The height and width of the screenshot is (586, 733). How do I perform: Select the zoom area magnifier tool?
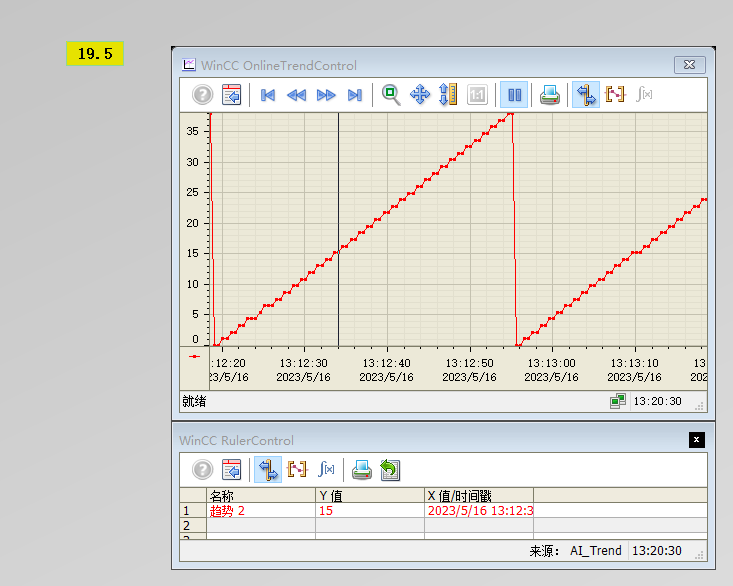[x=391, y=95]
